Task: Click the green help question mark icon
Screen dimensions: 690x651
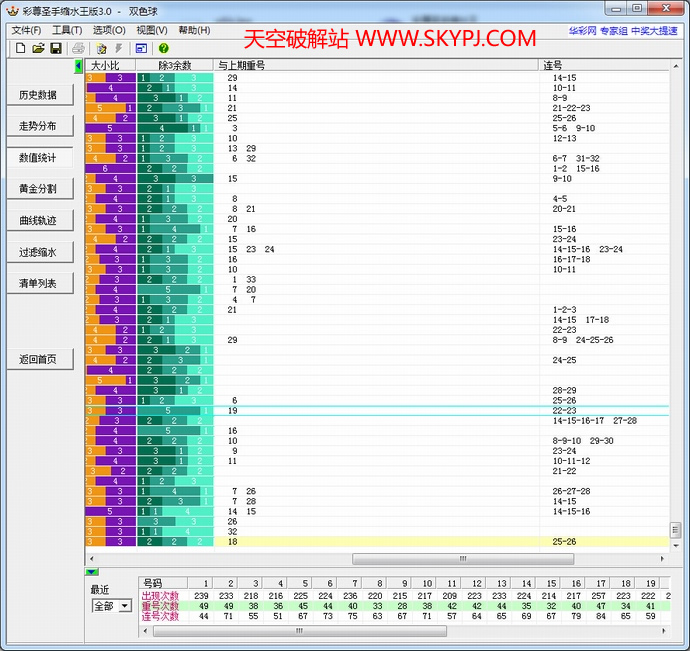Action: tap(164, 48)
